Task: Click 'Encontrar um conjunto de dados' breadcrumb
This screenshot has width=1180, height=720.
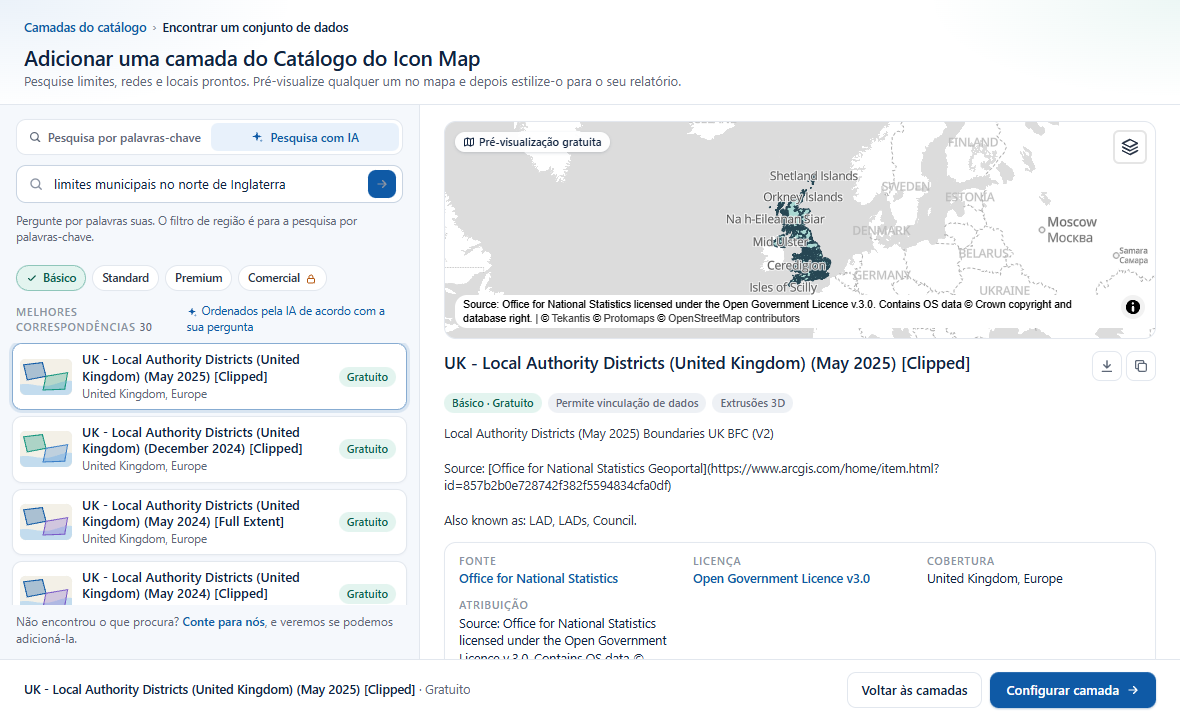Action: pyautogui.click(x=255, y=28)
